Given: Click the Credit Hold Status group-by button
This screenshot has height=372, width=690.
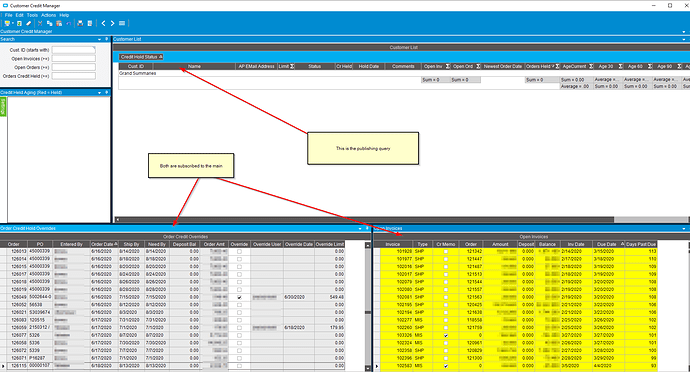Looking at the screenshot, I should pos(141,57).
